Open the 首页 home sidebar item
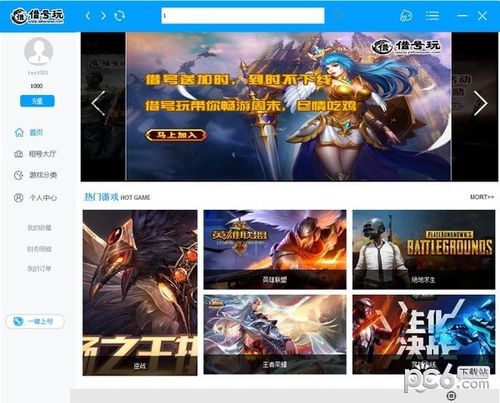Viewport: 500px width, 403px height. click(x=29, y=133)
